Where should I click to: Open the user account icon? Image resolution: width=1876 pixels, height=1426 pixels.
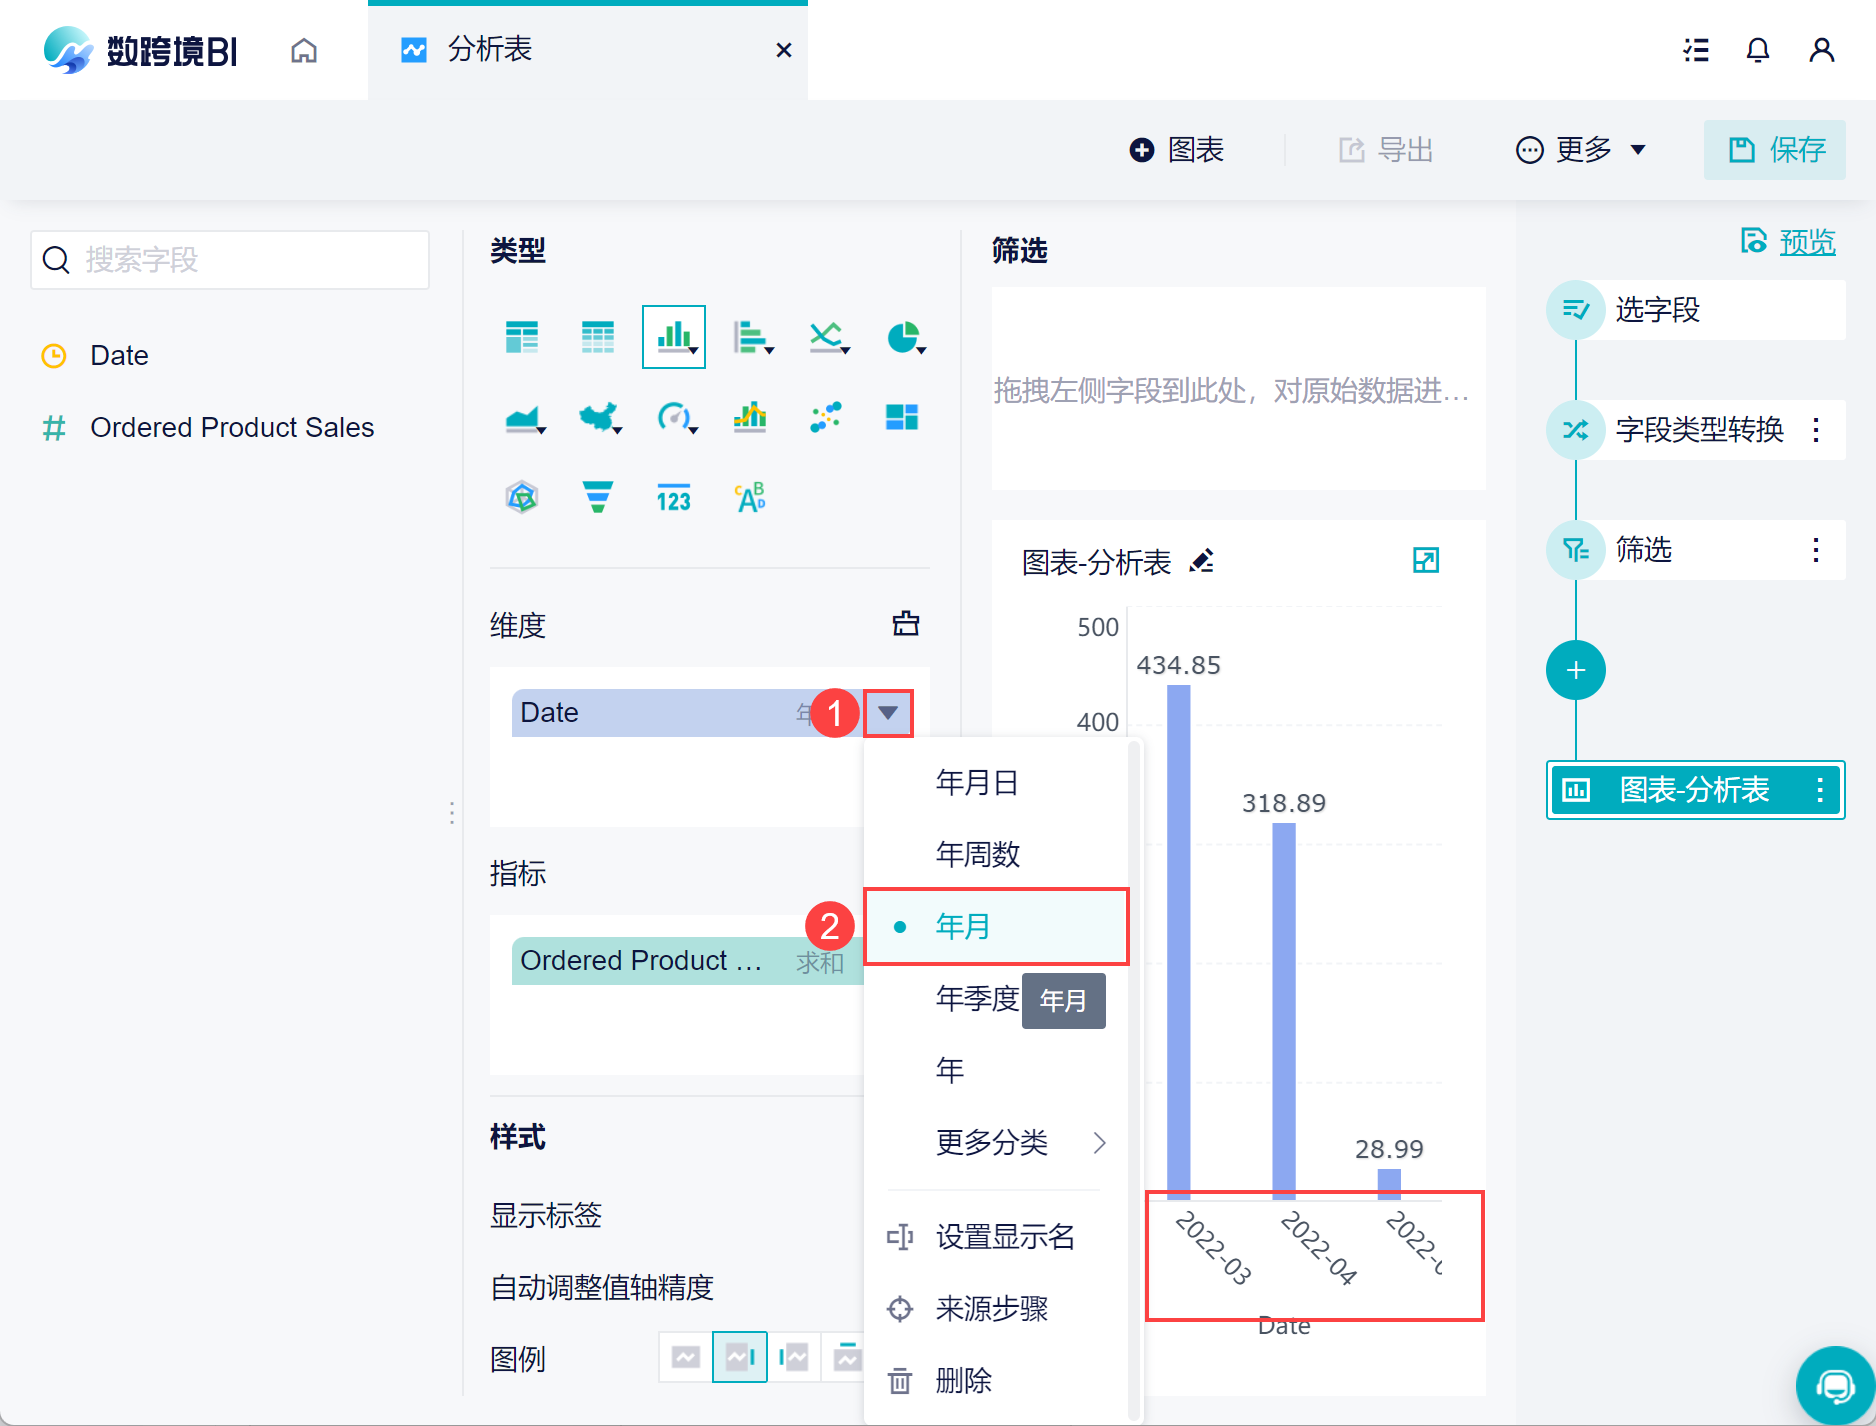coord(1822,50)
